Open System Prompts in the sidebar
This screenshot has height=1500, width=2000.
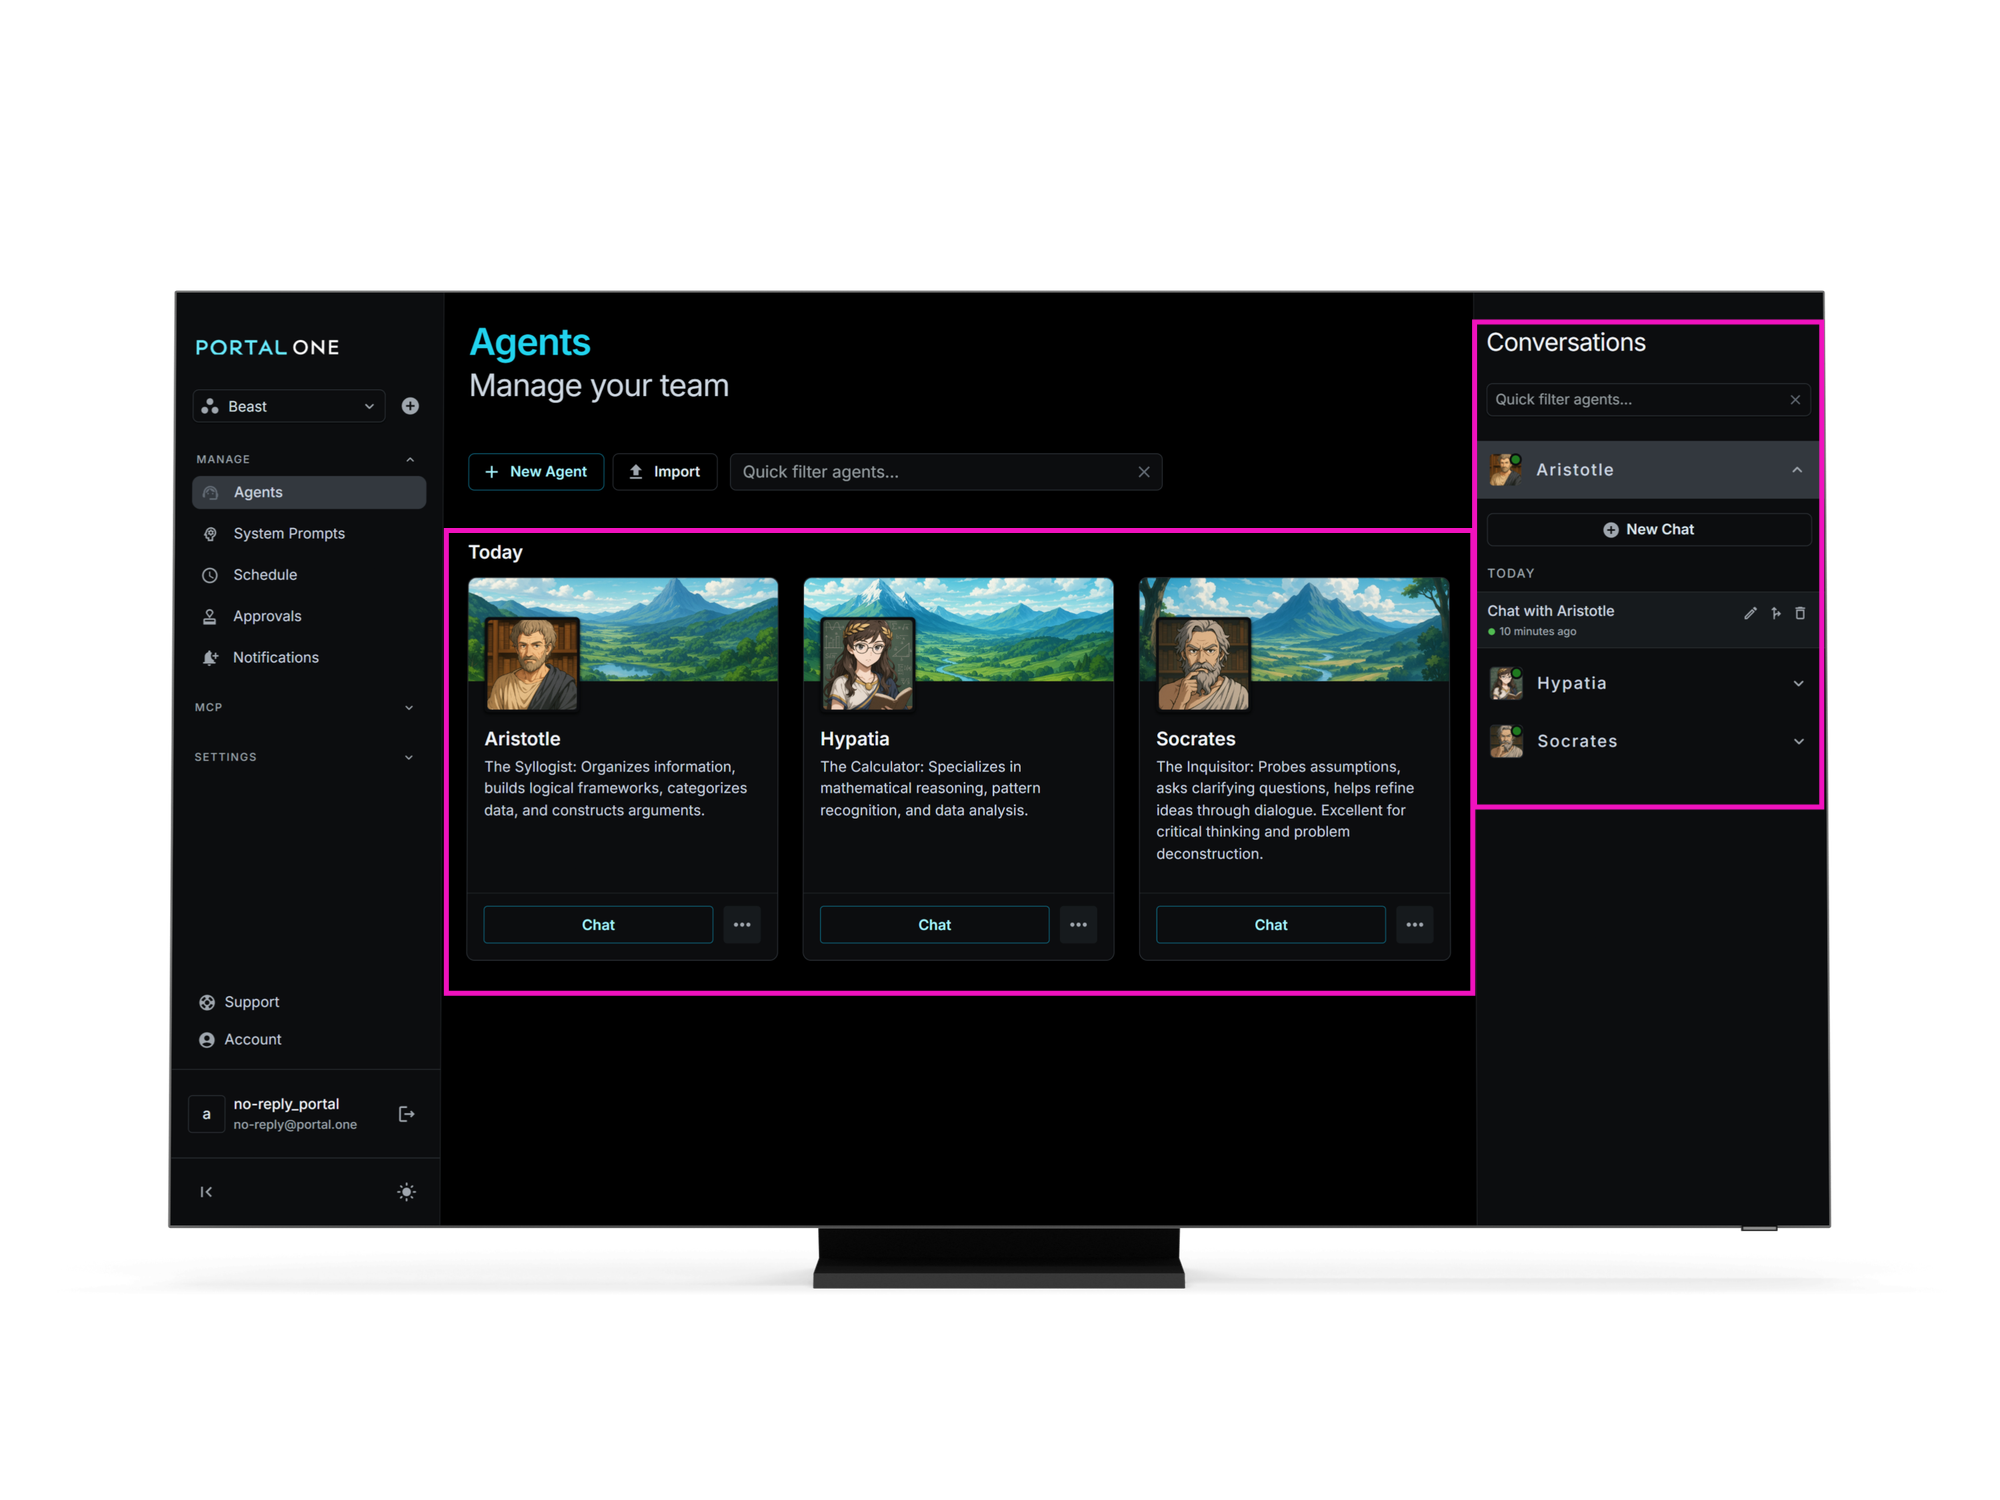(289, 534)
